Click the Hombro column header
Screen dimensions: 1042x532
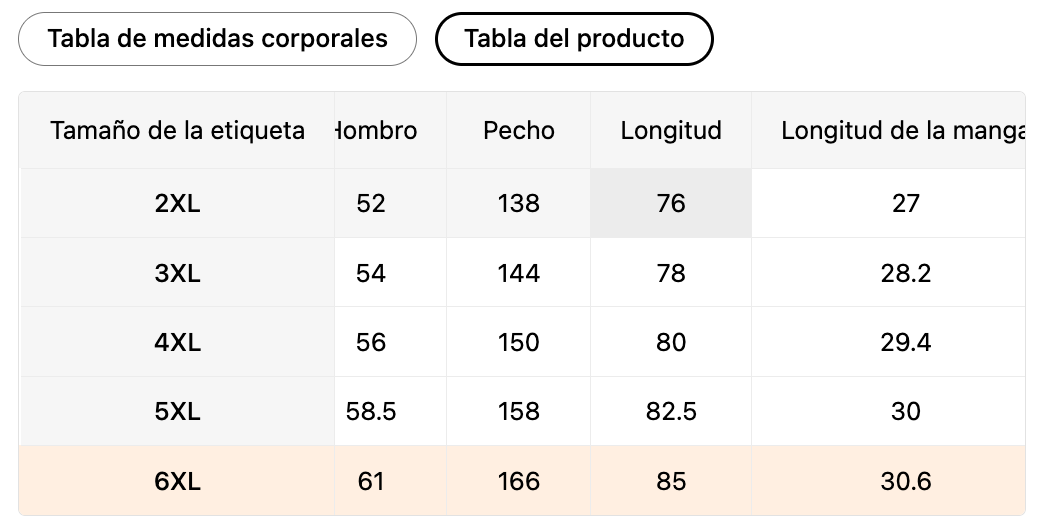(x=375, y=131)
